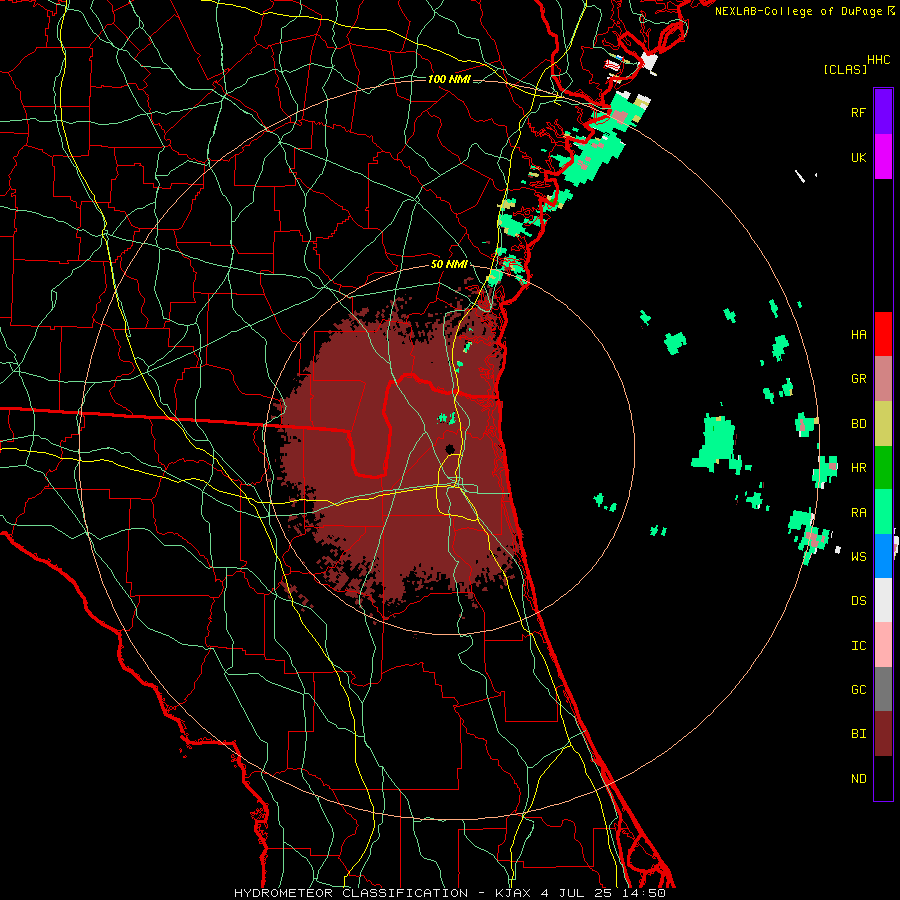Screen dimensions: 900x900
Task: Click the 'KJAX' station identifier
Action: point(513,893)
